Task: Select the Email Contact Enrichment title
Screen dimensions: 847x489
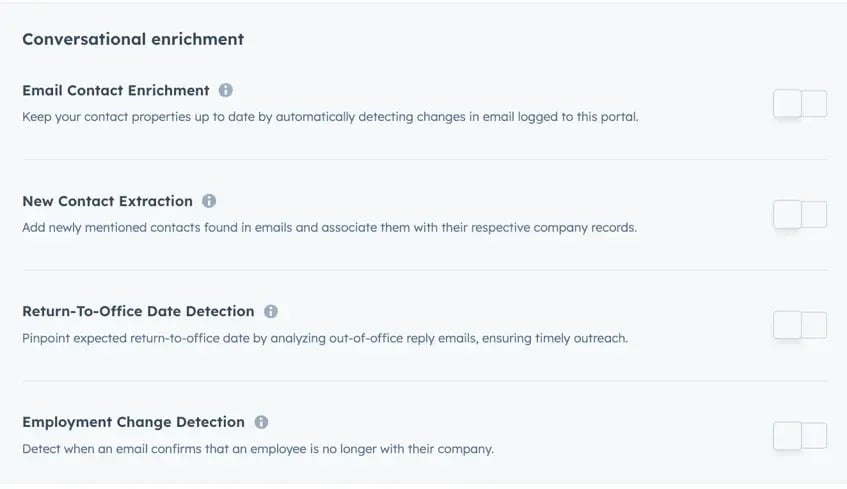Action: point(116,90)
